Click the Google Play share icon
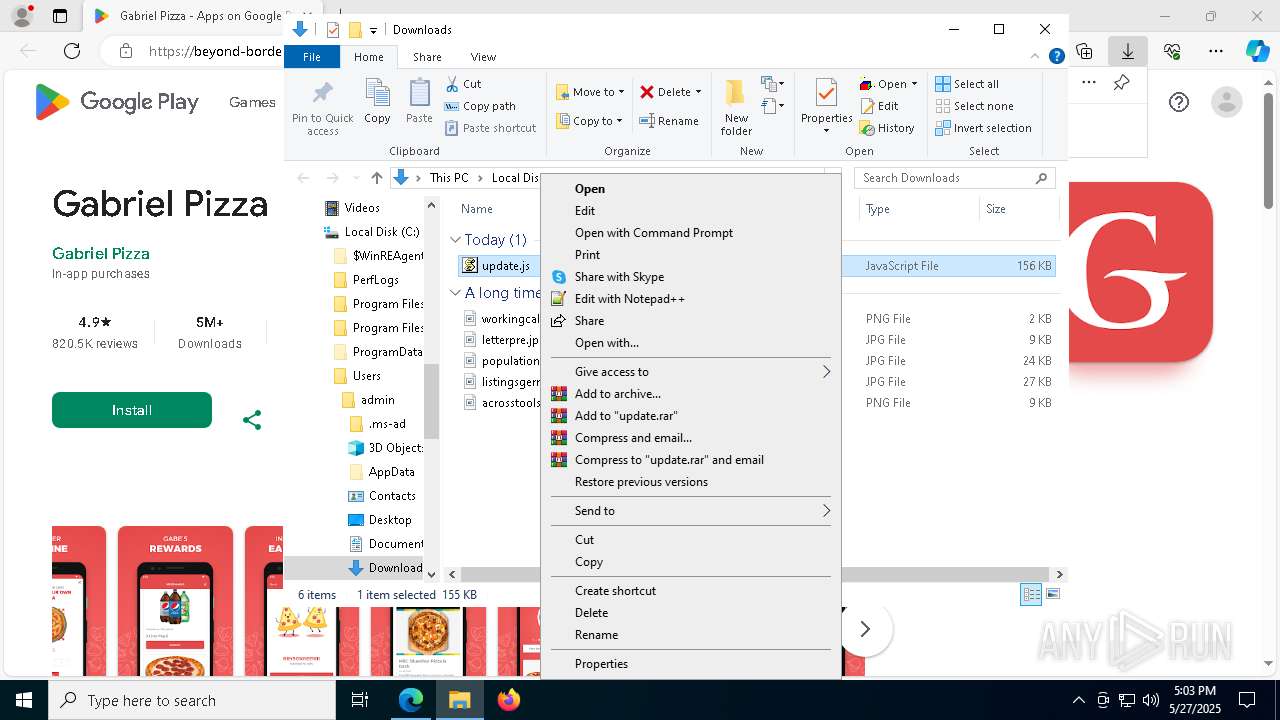This screenshot has width=1280, height=720. pyautogui.click(x=252, y=420)
